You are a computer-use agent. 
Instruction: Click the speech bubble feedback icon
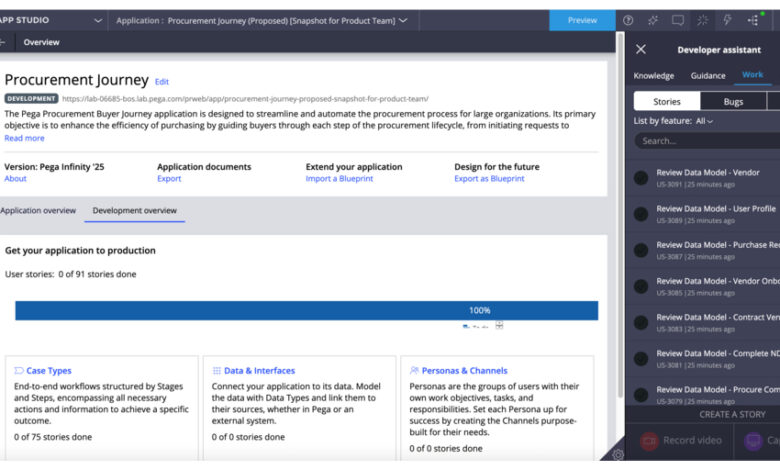click(x=678, y=20)
